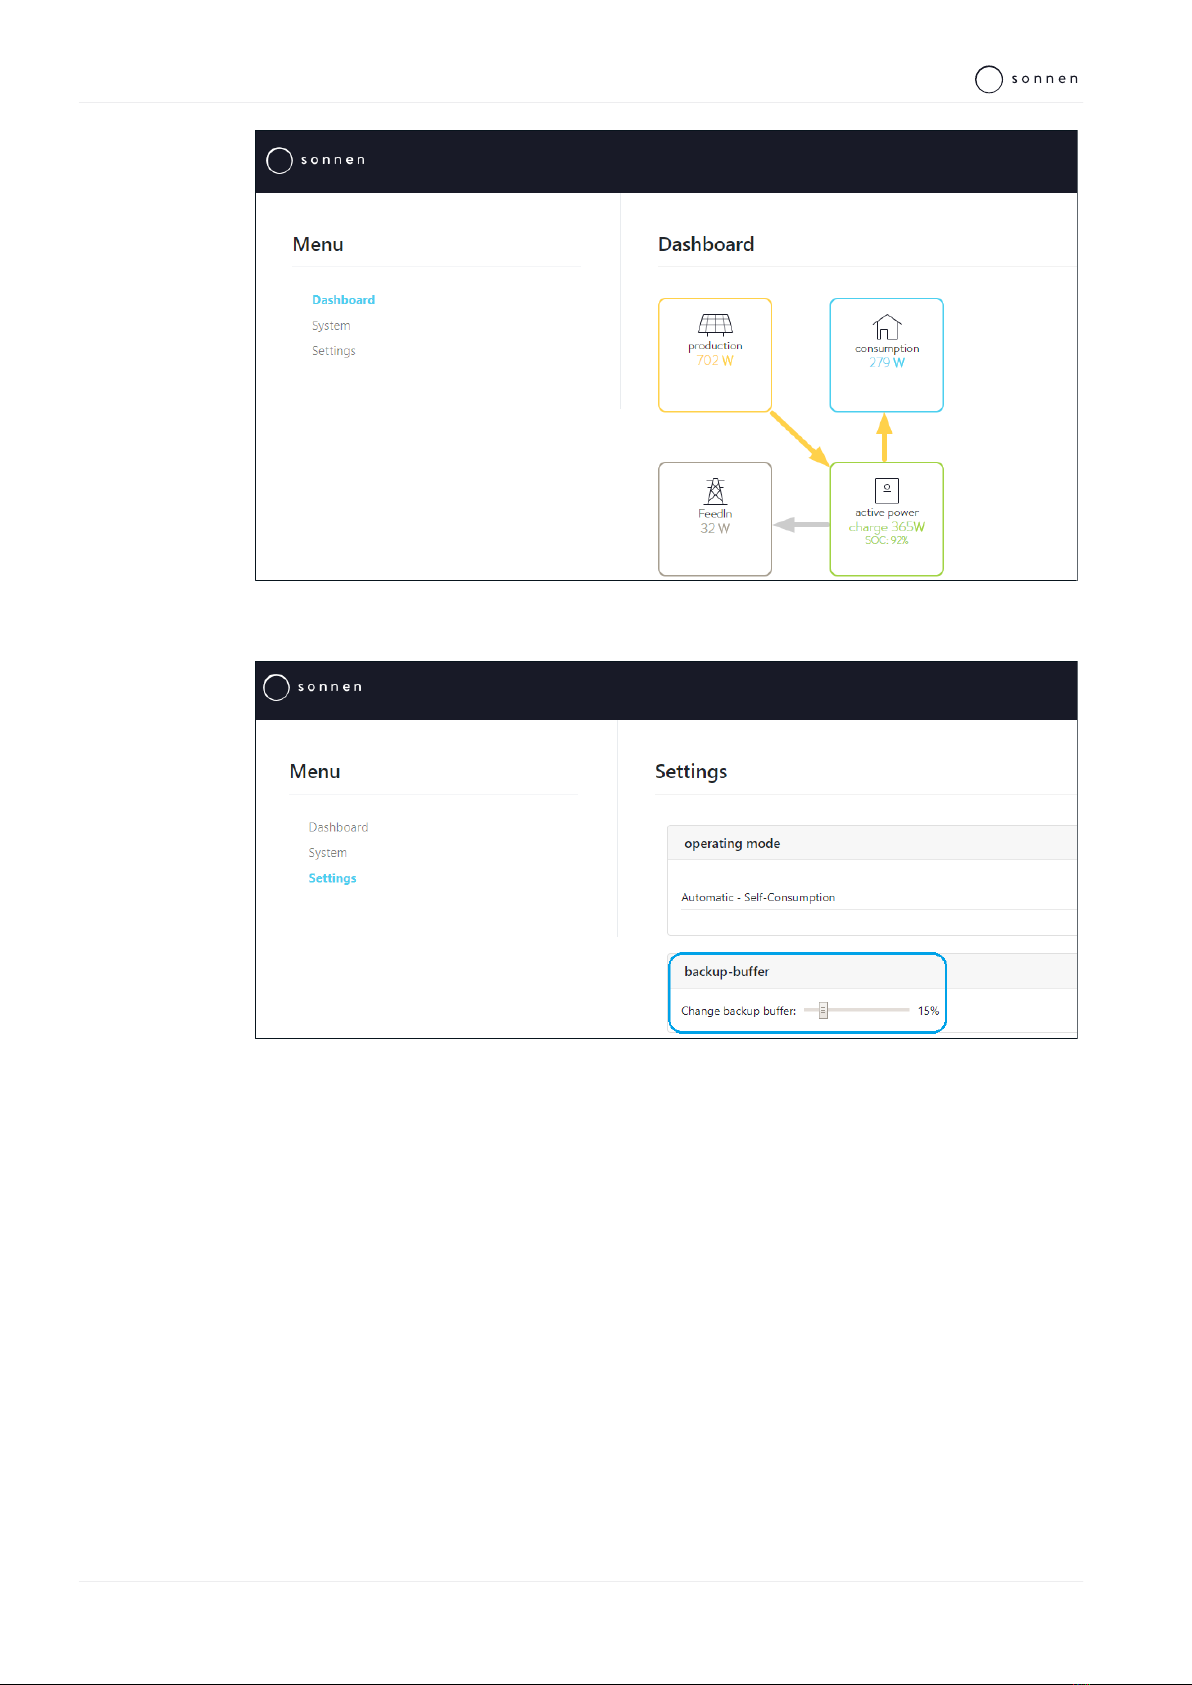1192x1685 pixels.
Task: Click the SOC 92% reading
Action: 887,540
